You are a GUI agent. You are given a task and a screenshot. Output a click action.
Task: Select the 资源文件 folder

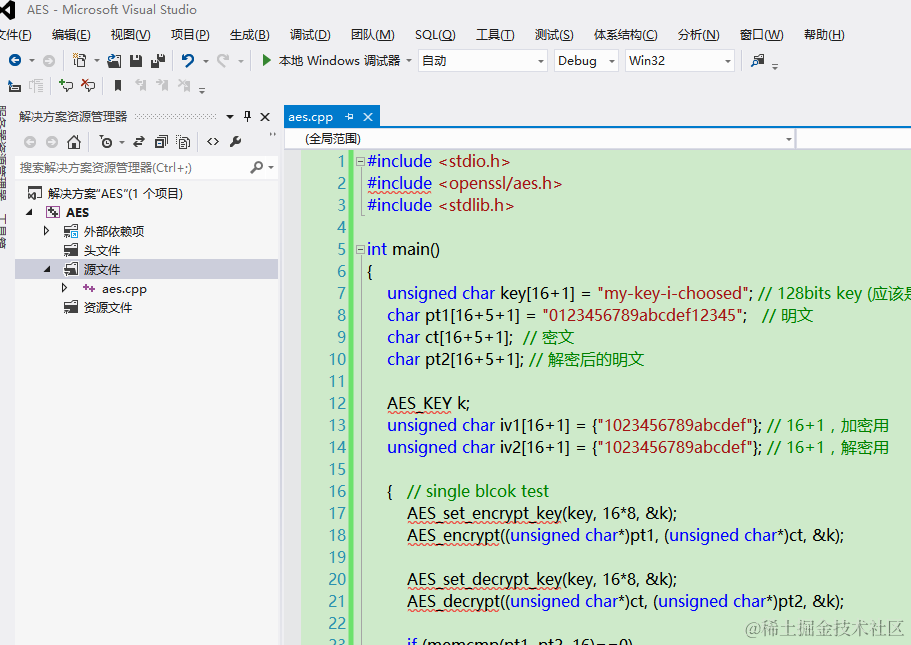(x=108, y=307)
